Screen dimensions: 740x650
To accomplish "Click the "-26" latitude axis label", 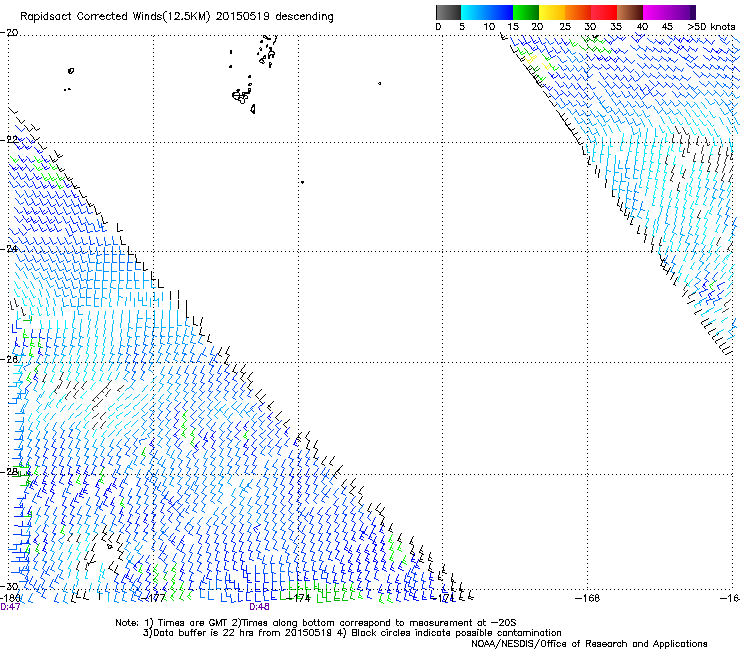I will [9, 359].
